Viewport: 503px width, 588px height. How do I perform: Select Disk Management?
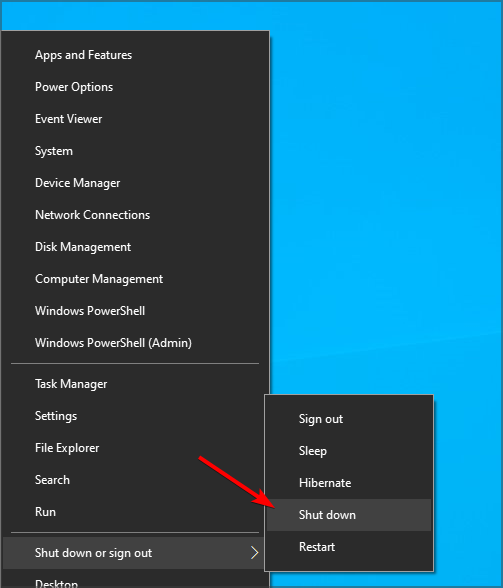pos(135,247)
